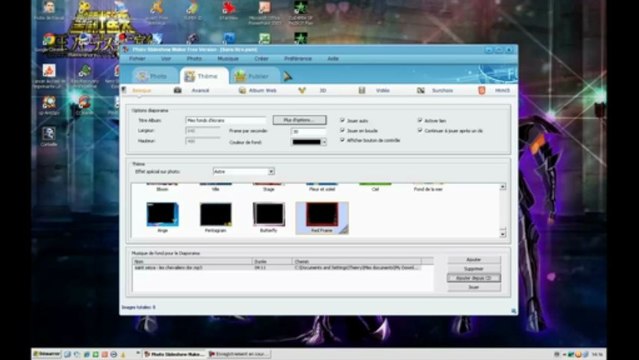The image size is (639, 360).
Task: Click the Ajouter depuis CD button
Action: [474, 278]
